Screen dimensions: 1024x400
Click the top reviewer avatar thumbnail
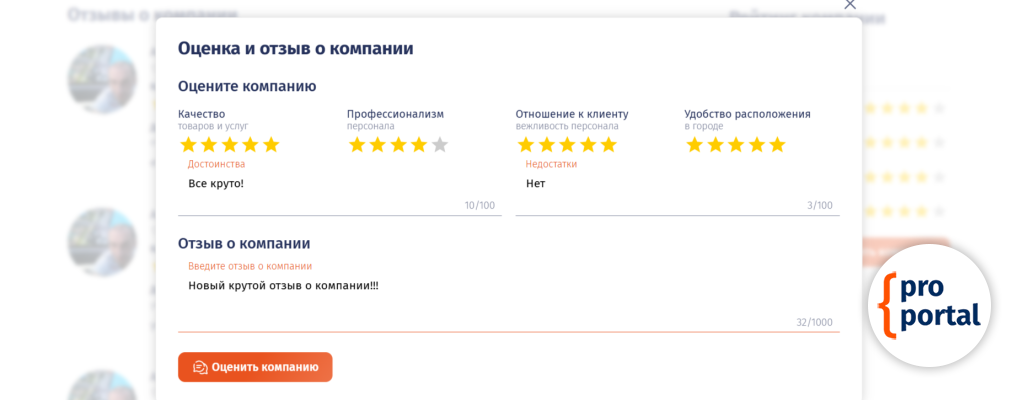click(102, 79)
